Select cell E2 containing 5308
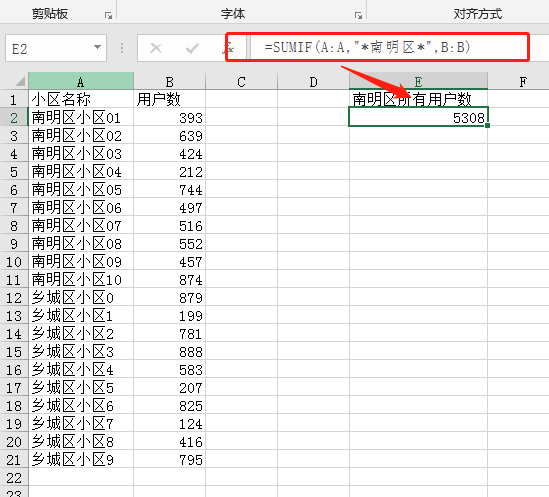The width and height of the screenshot is (549, 497). point(418,117)
